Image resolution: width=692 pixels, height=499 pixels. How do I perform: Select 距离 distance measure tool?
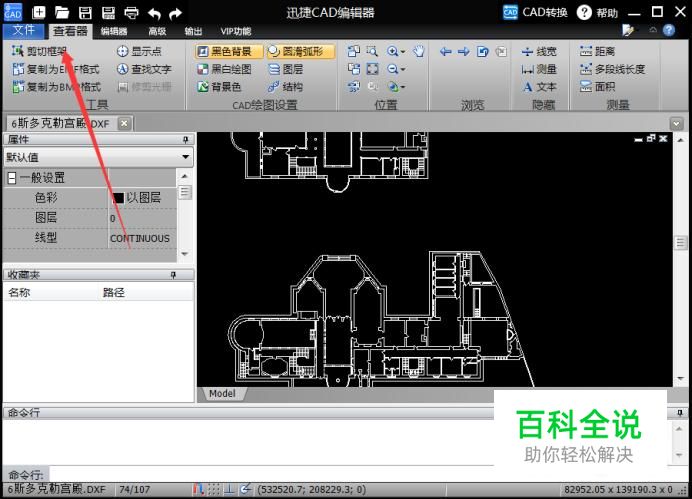(x=597, y=51)
